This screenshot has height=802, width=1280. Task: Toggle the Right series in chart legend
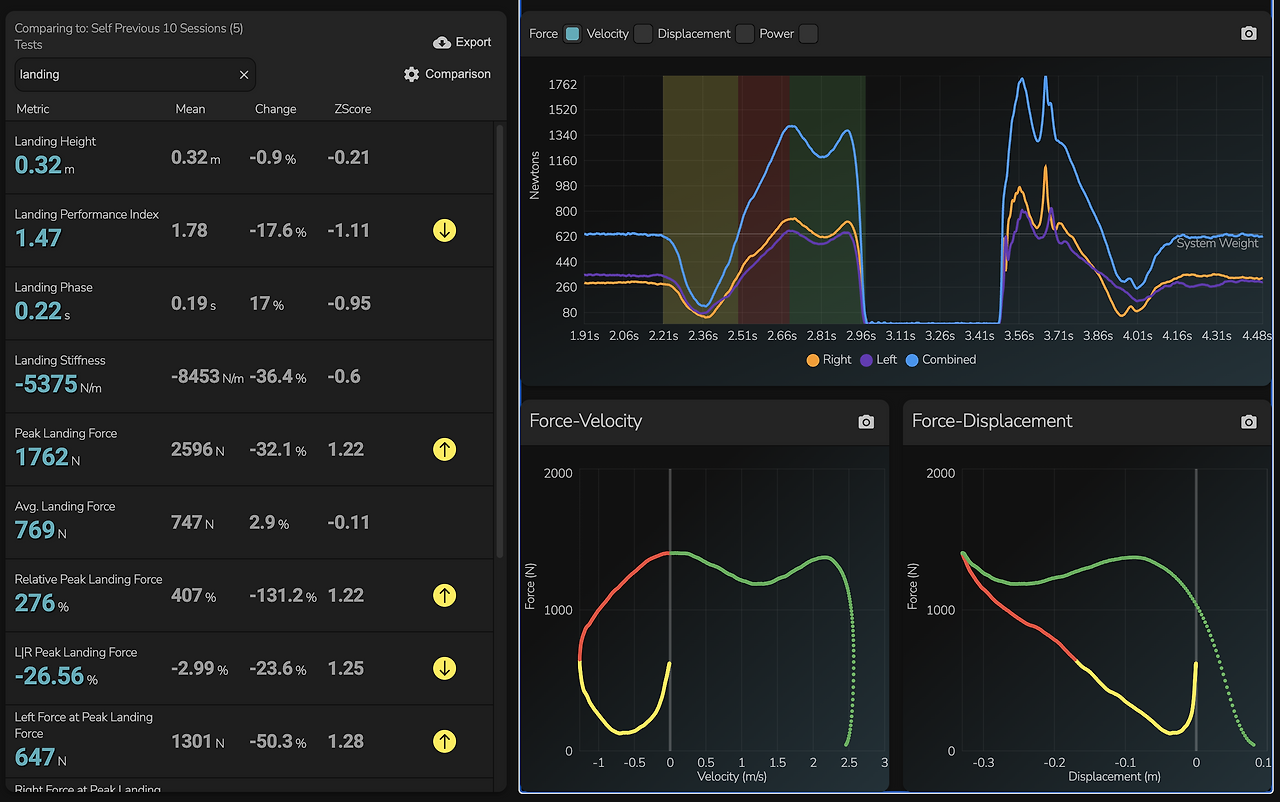click(829, 360)
